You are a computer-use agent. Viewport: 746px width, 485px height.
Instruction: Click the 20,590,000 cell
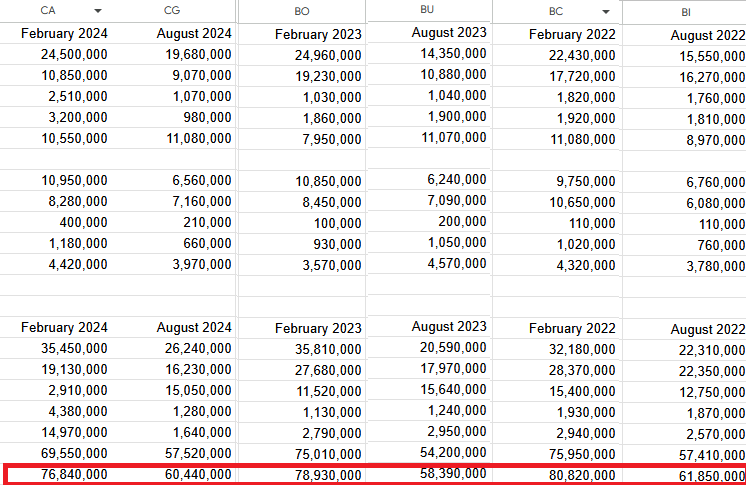453,347
